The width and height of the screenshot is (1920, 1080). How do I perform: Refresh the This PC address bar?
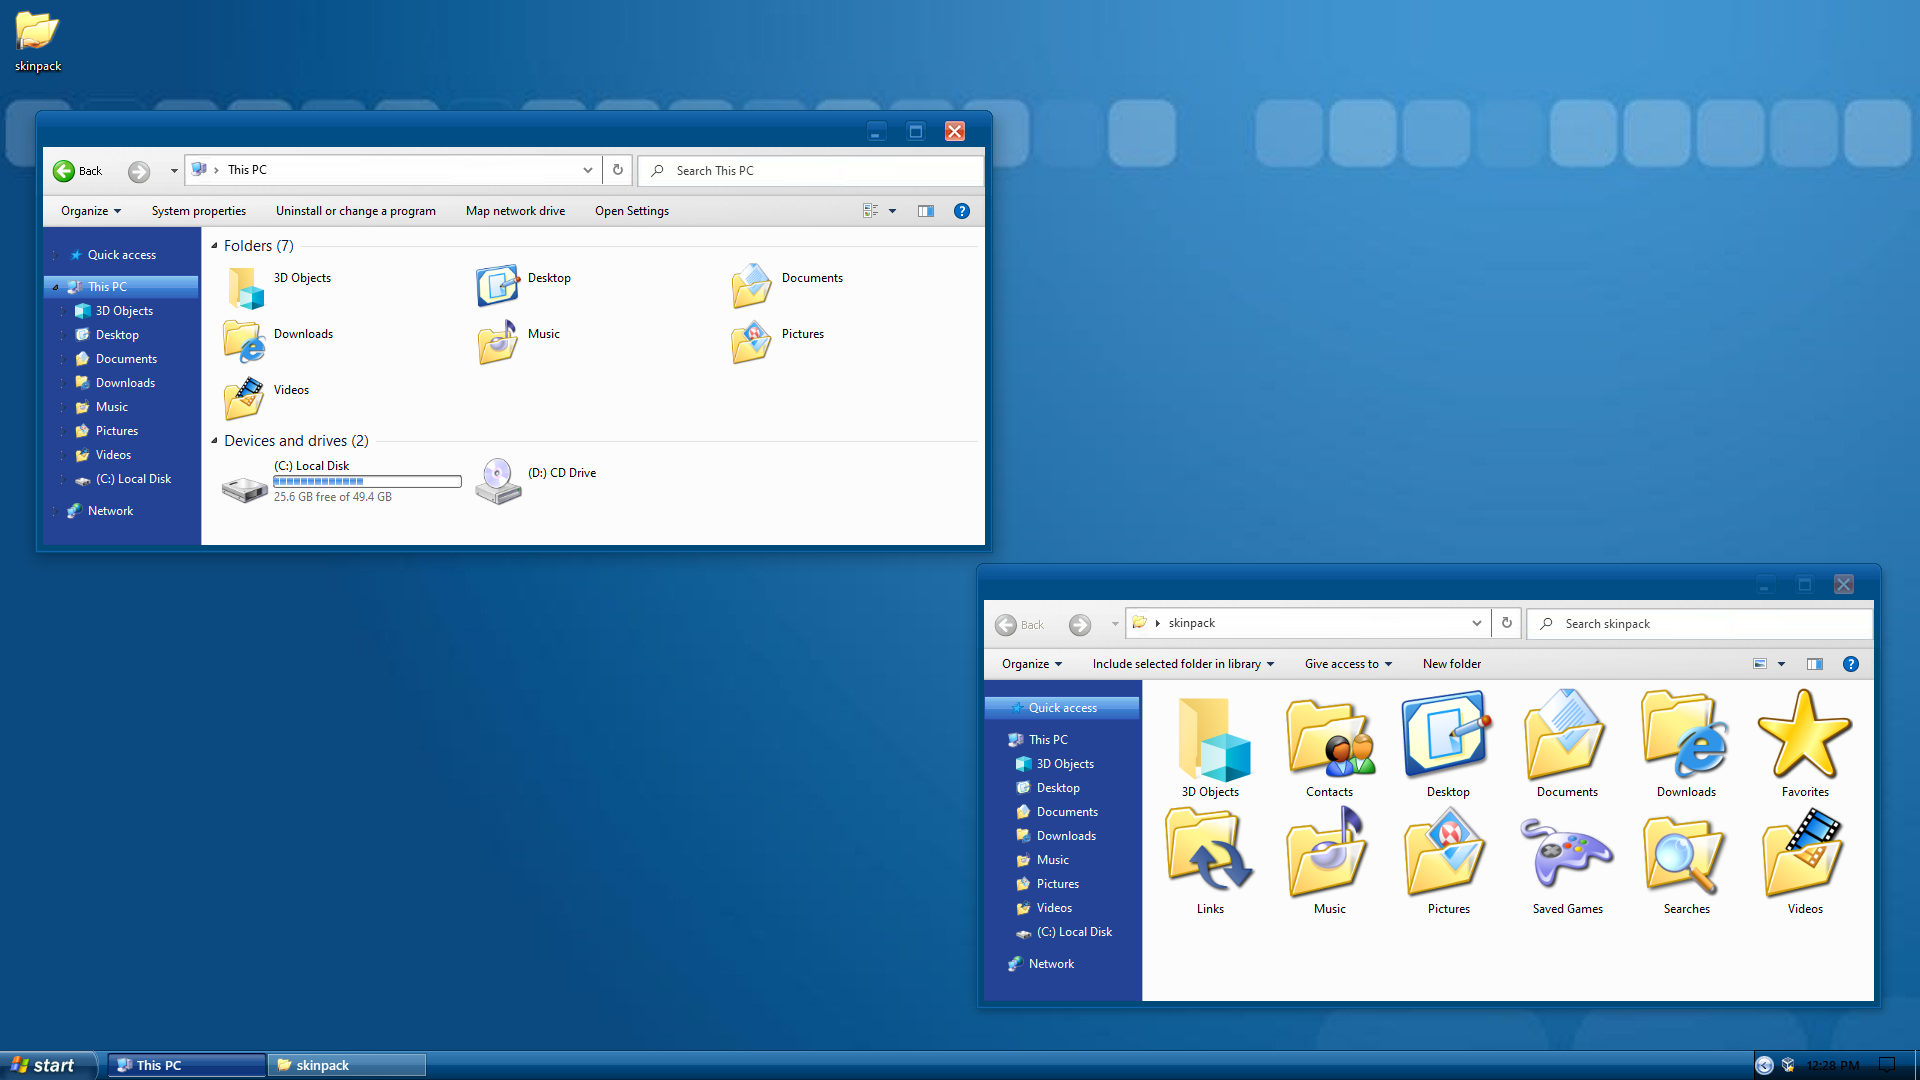(618, 170)
